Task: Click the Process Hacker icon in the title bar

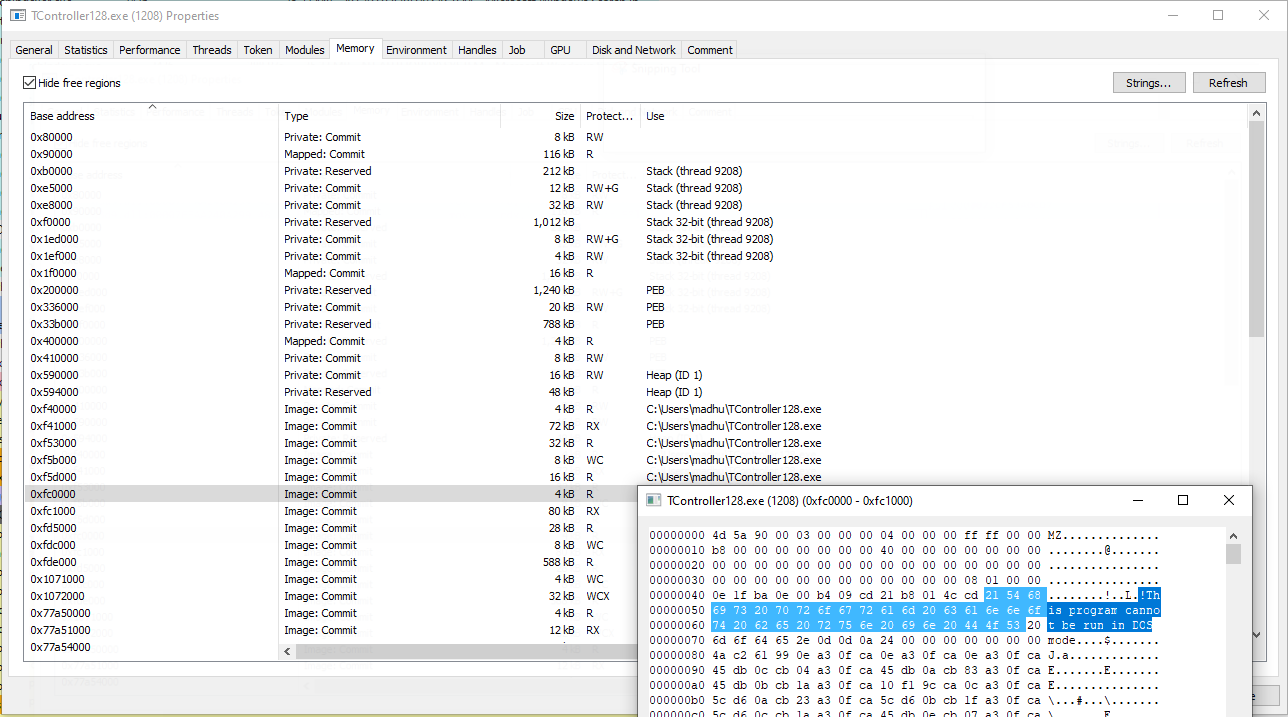Action: point(18,16)
